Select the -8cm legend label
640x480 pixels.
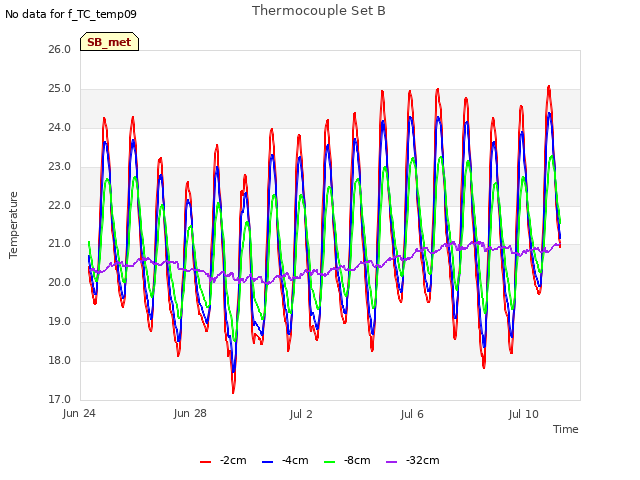coord(357,460)
